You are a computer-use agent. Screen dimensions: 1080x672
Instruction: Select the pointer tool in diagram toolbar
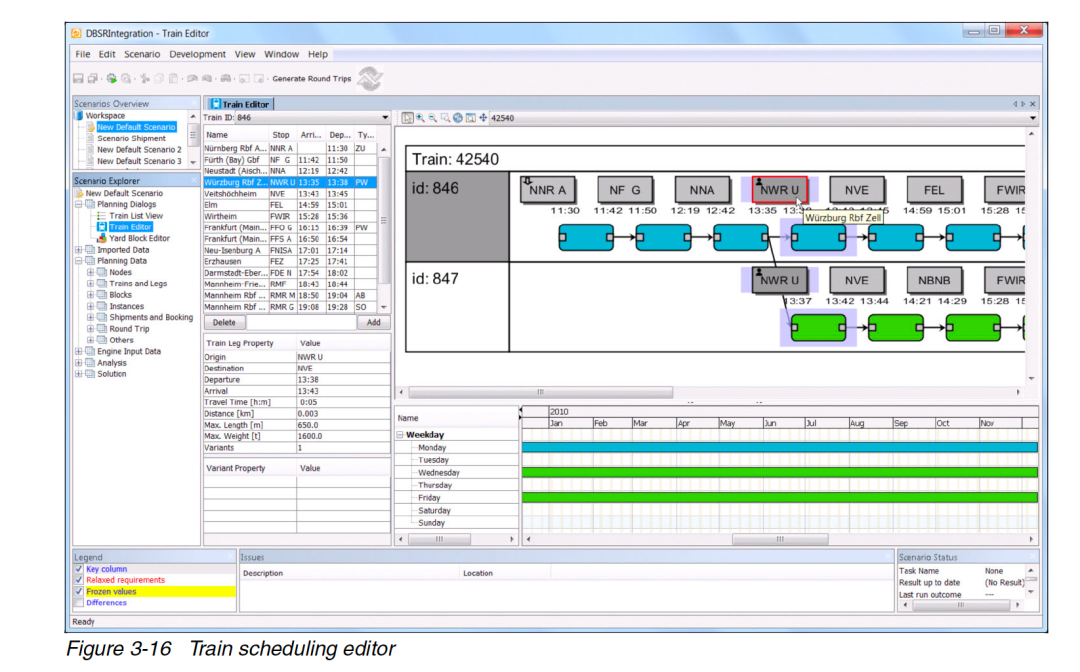[x=408, y=118]
